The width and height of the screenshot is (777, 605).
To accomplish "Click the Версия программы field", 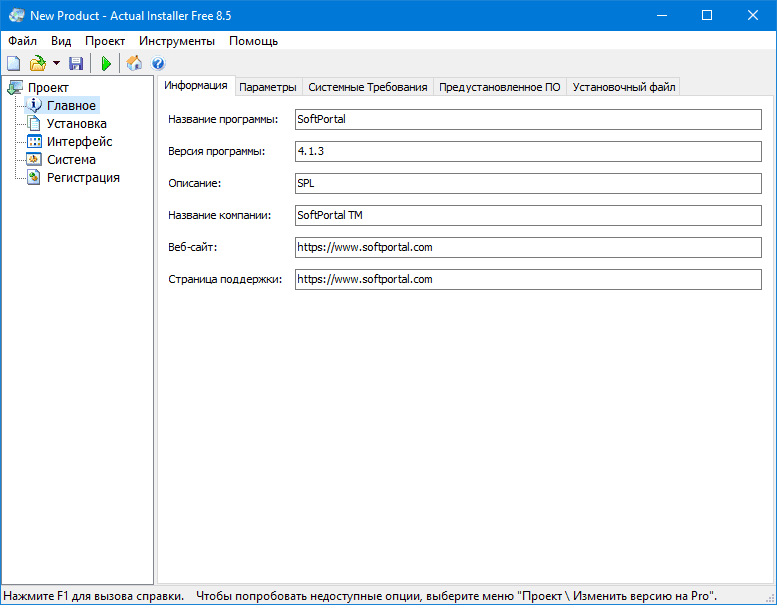I will tap(528, 151).
